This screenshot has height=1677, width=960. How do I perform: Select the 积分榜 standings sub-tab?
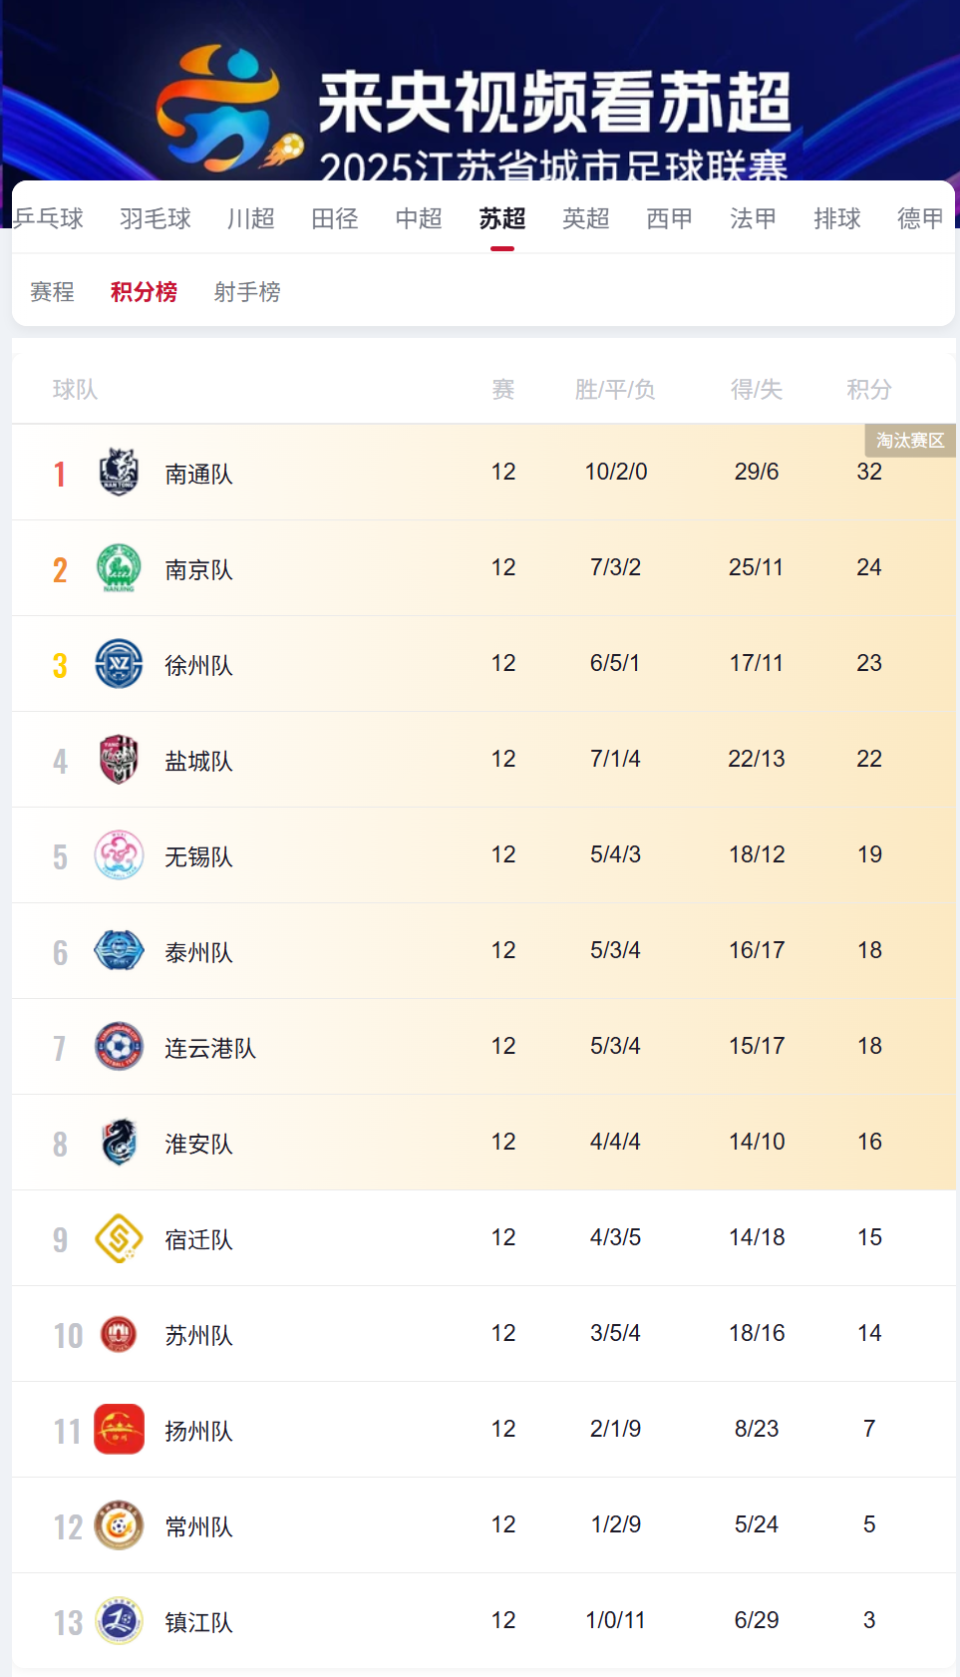(144, 292)
